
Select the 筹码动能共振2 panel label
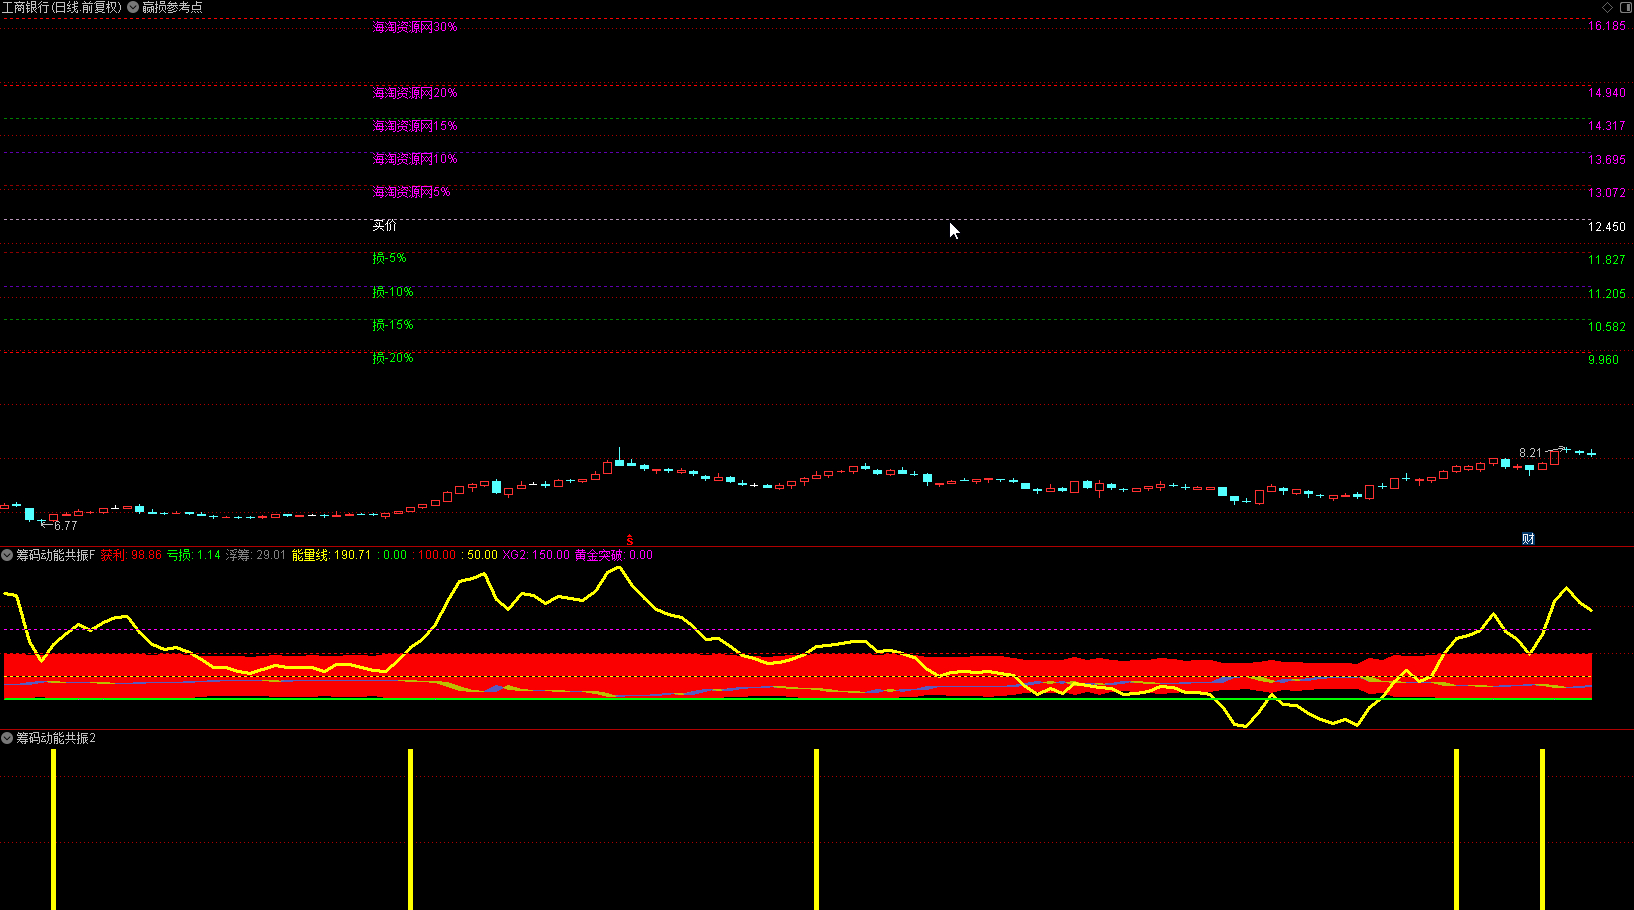[x=56, y=738]
